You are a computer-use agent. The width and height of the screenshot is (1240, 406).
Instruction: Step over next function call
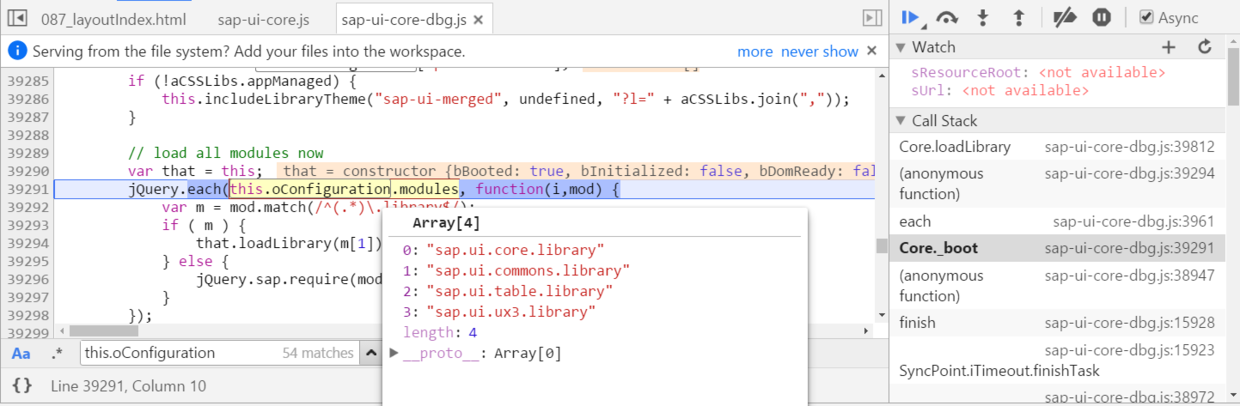947,17
